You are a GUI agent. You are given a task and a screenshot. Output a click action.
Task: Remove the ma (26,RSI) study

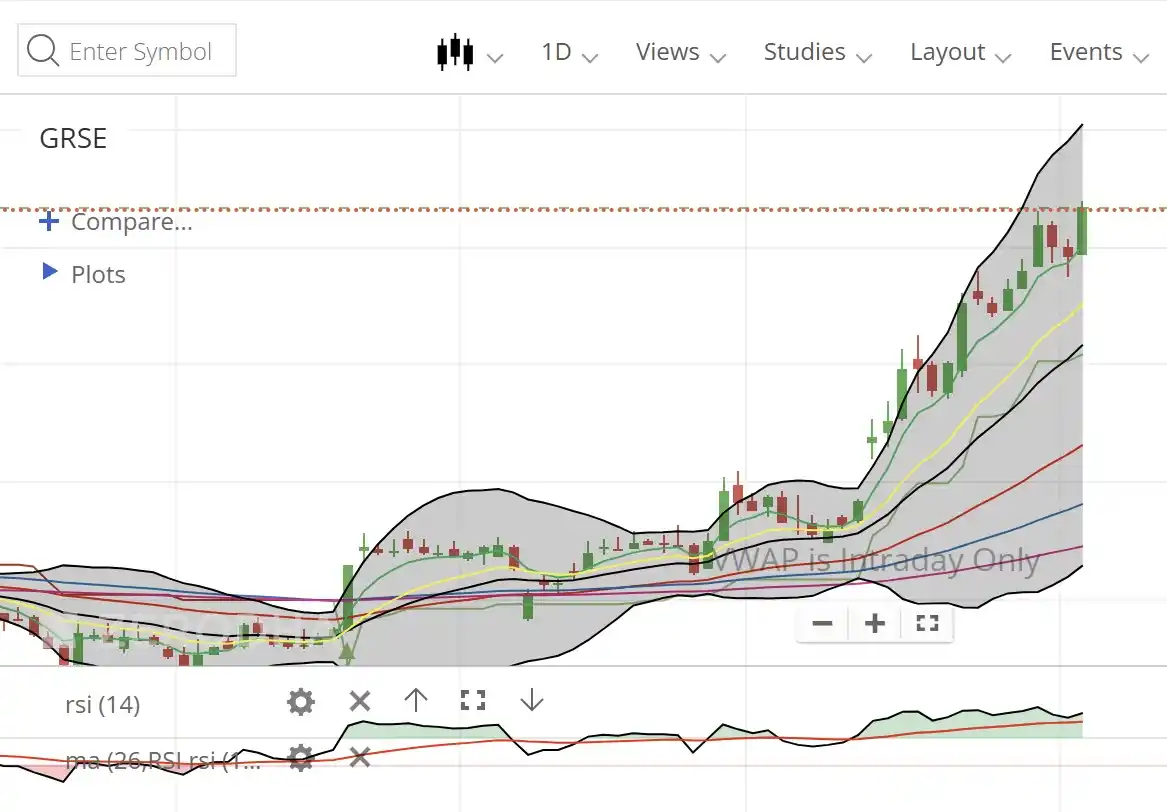(x=359, y=758)
